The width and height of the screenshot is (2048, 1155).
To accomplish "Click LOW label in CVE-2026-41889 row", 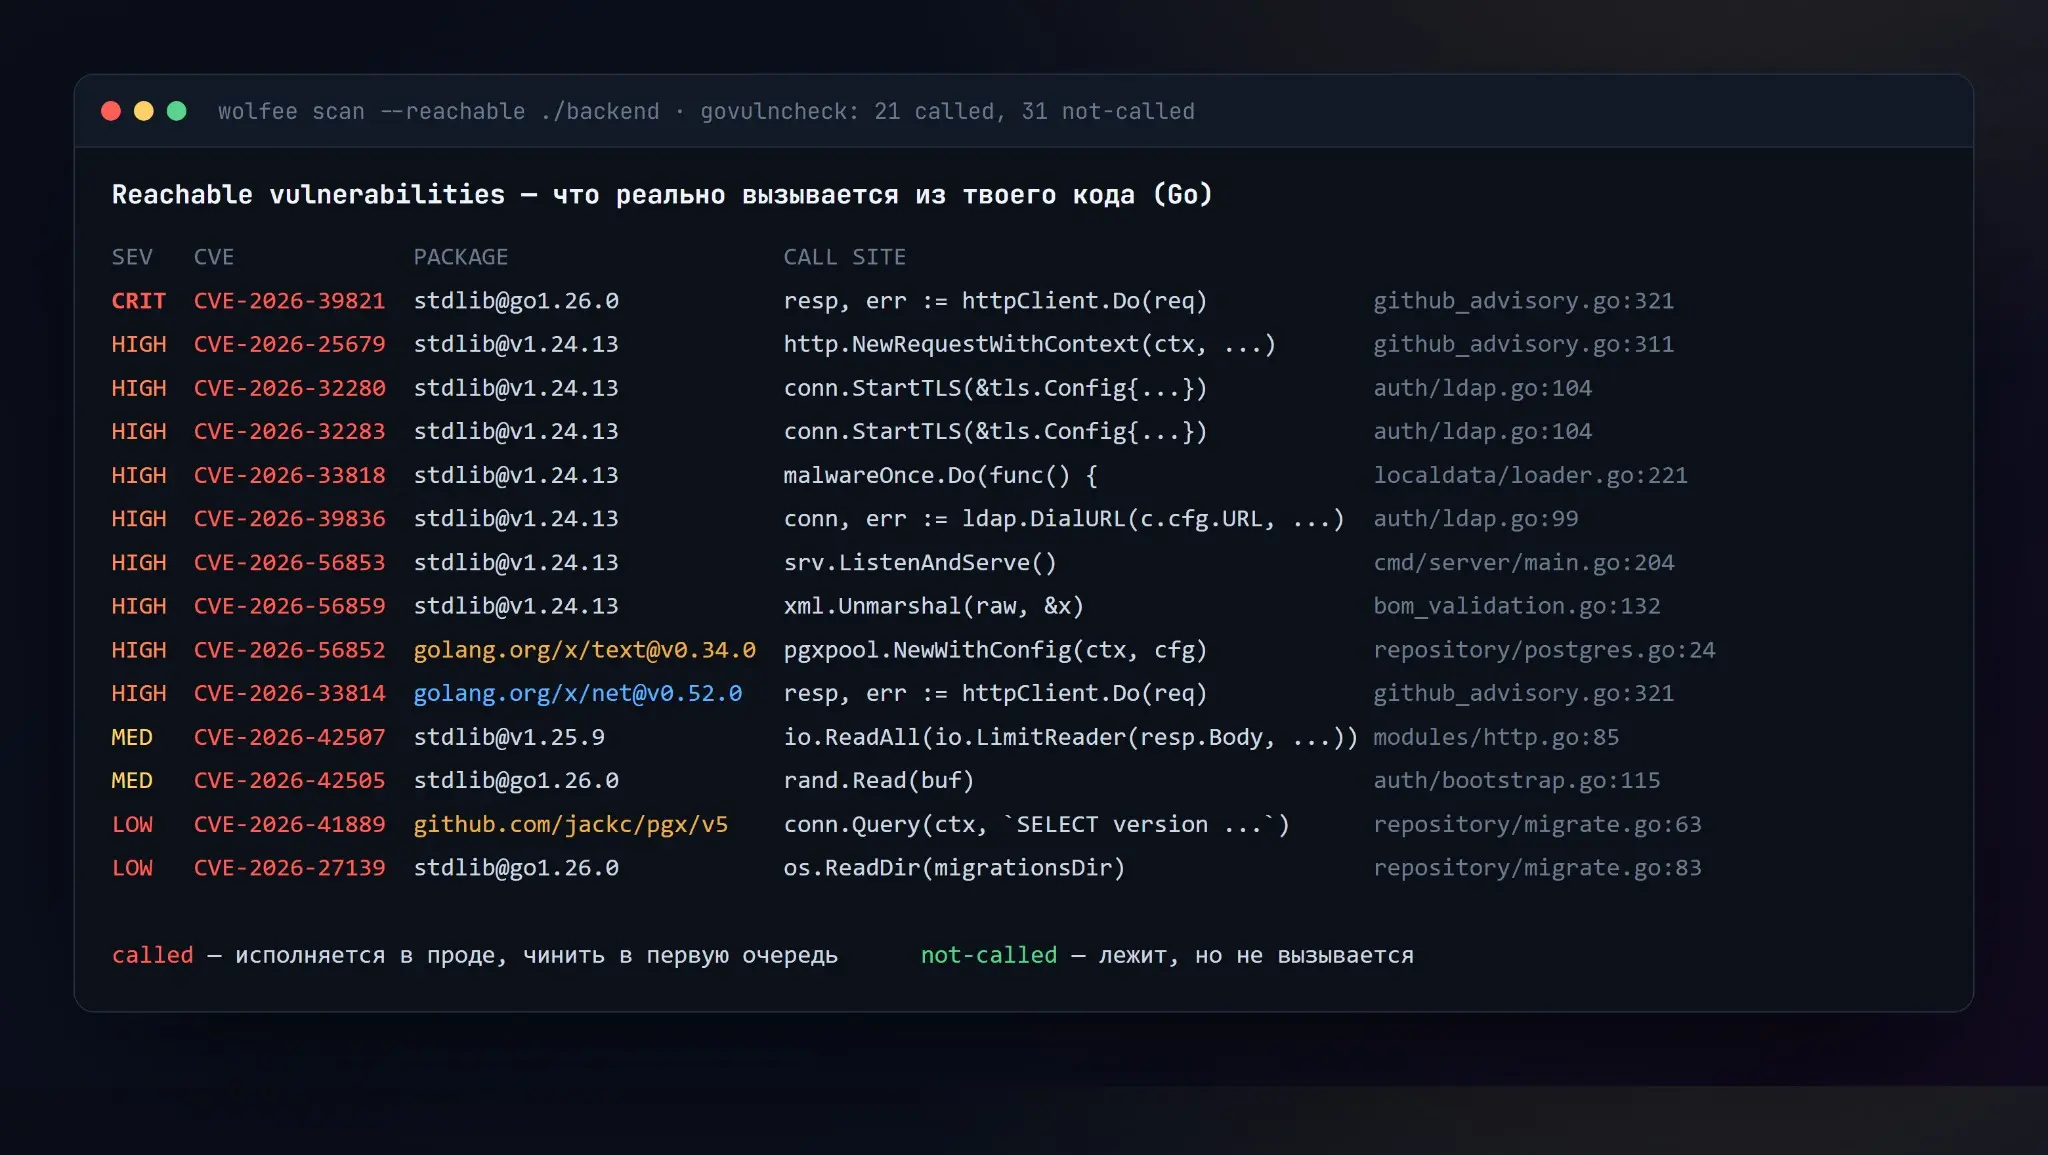I will [132, 824].
